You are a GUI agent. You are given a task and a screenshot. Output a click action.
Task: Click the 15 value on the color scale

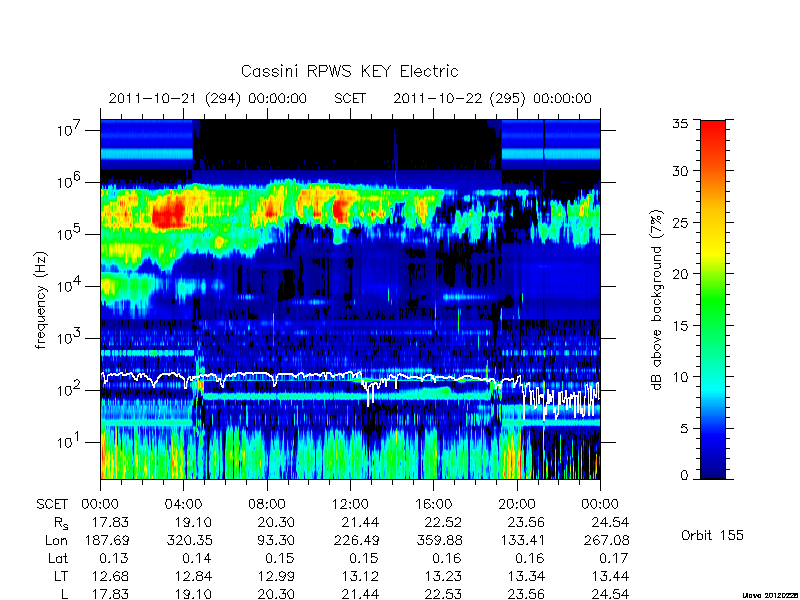coord(680,325)
